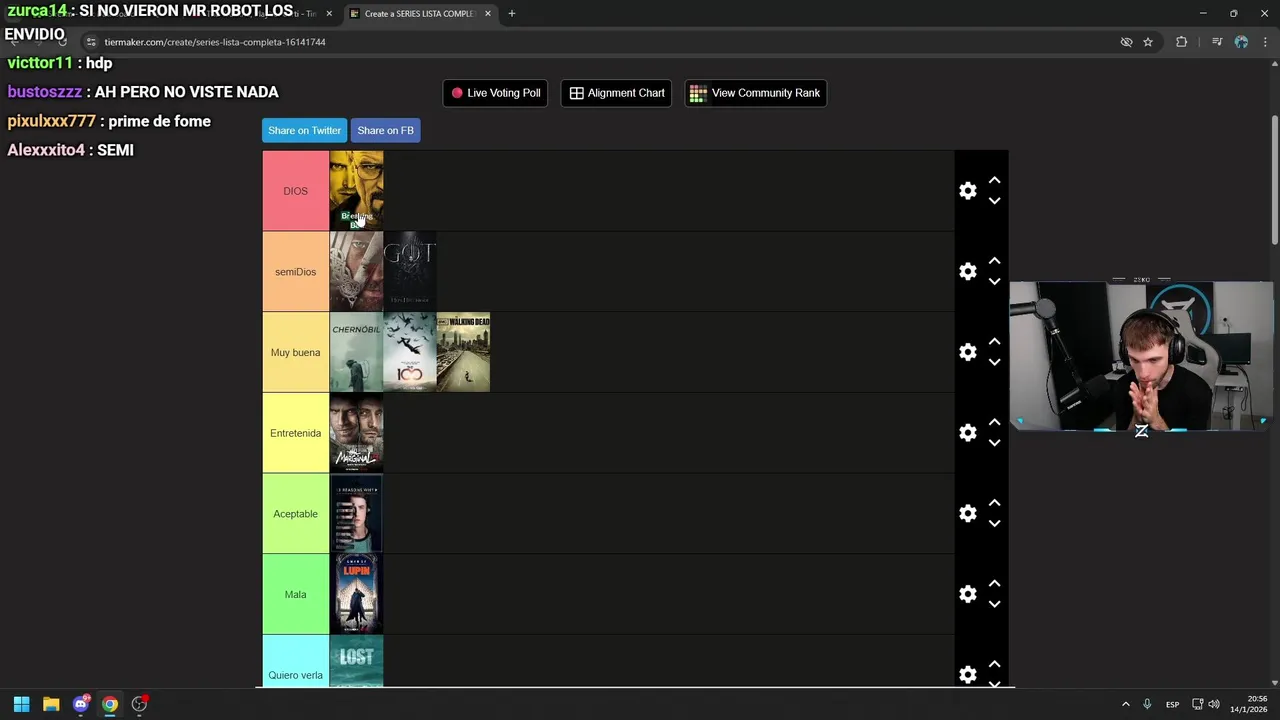The height and width of the screenshot is (720, 1280).
Task: Move semiDios tier up with arrow
Action: [994, 261]
